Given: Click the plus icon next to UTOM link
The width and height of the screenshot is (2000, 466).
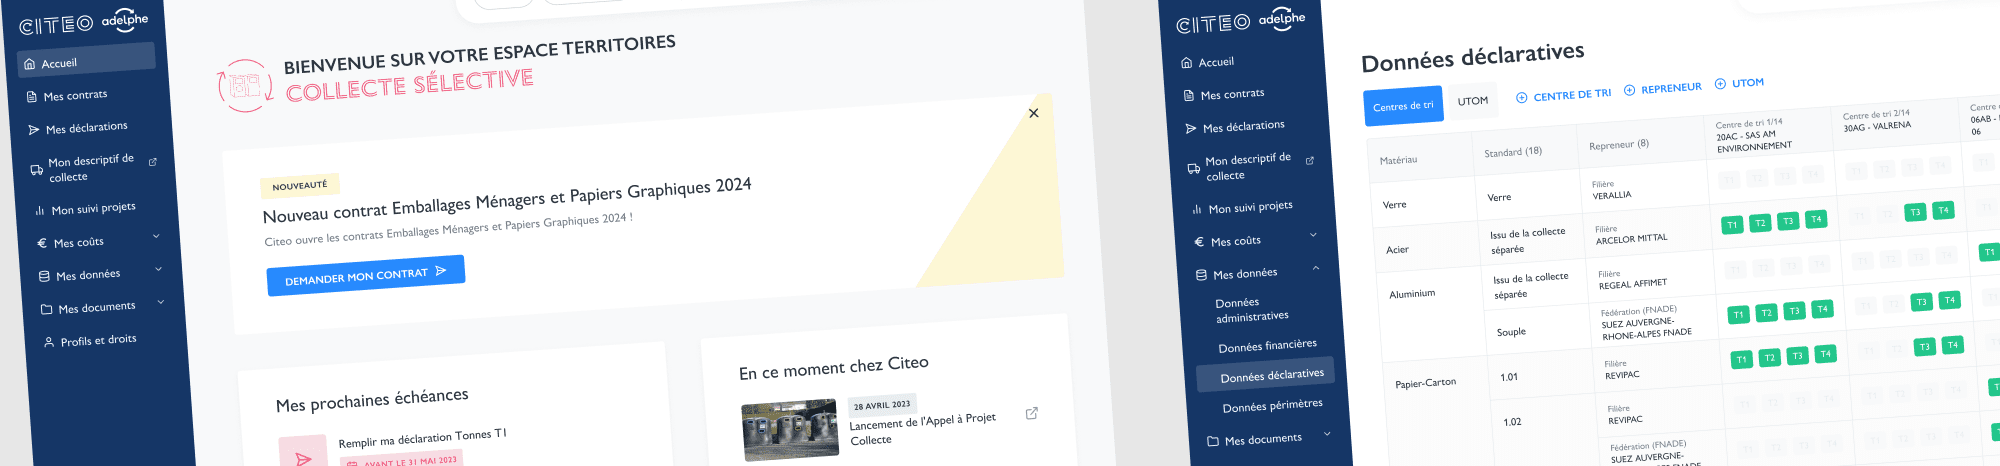Looking at the screenshot, I should click(x=1720, y=84).
